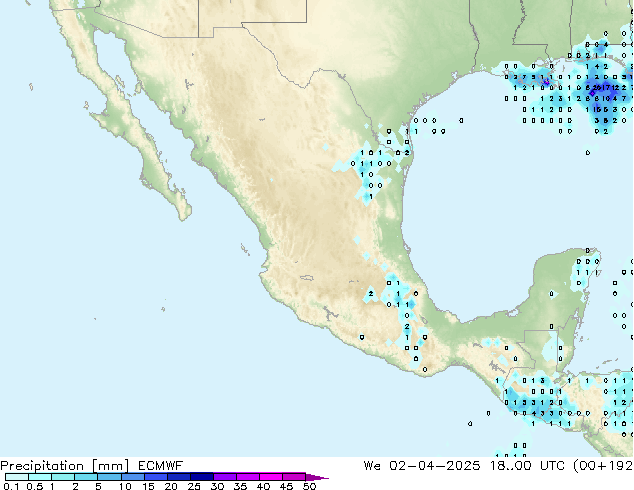Click the '10' legend value
634x490 pixels.
125,486
